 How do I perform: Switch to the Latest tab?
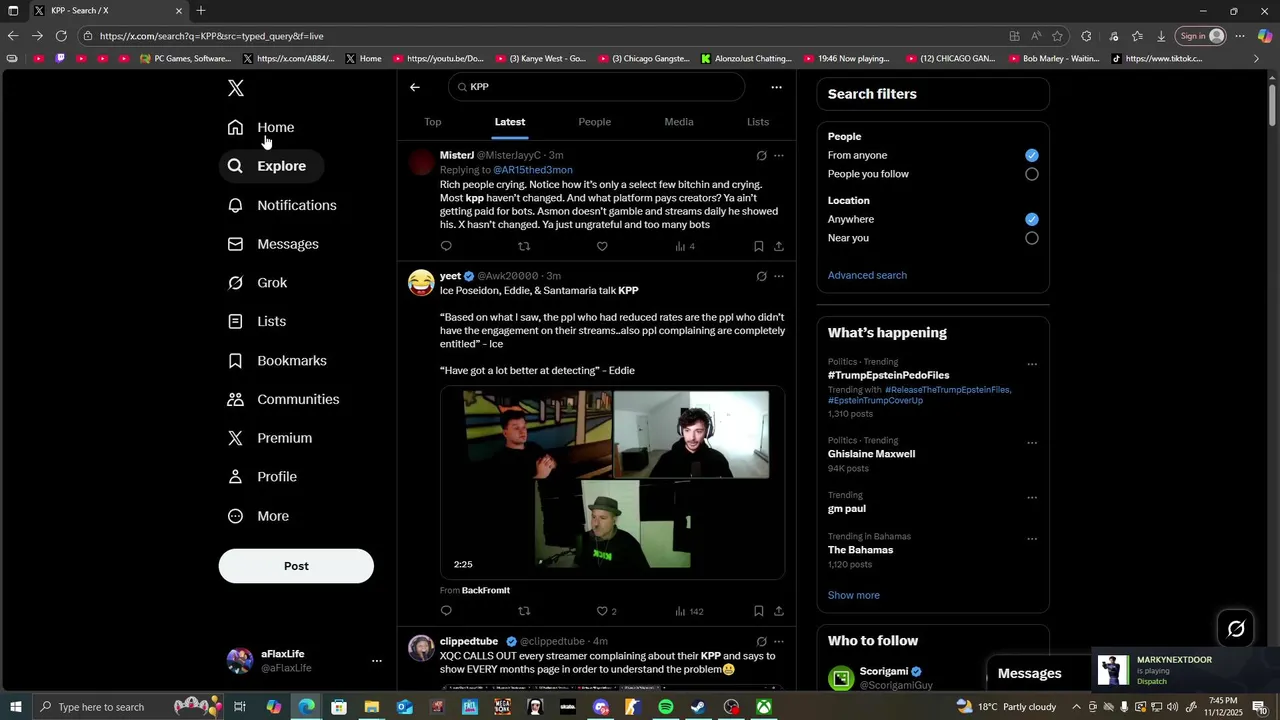click(x=510, y=122)
